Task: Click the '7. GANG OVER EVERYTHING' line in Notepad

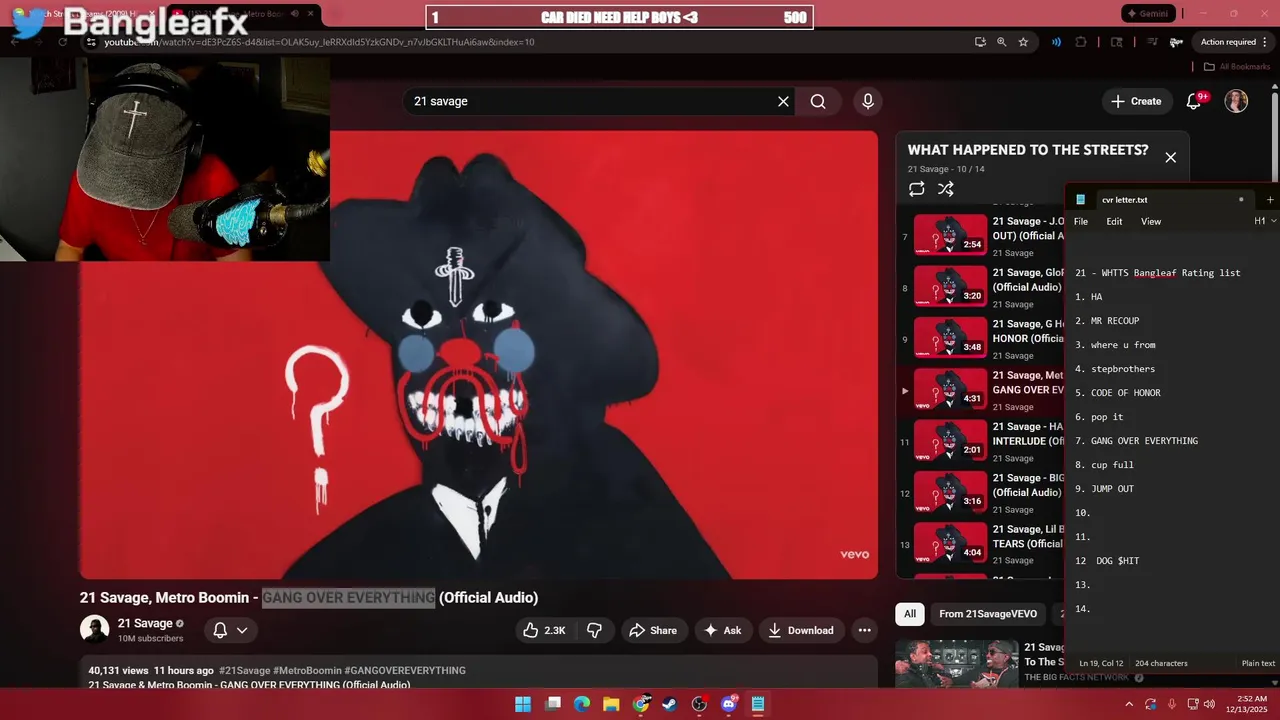Action: (1136, 441)
